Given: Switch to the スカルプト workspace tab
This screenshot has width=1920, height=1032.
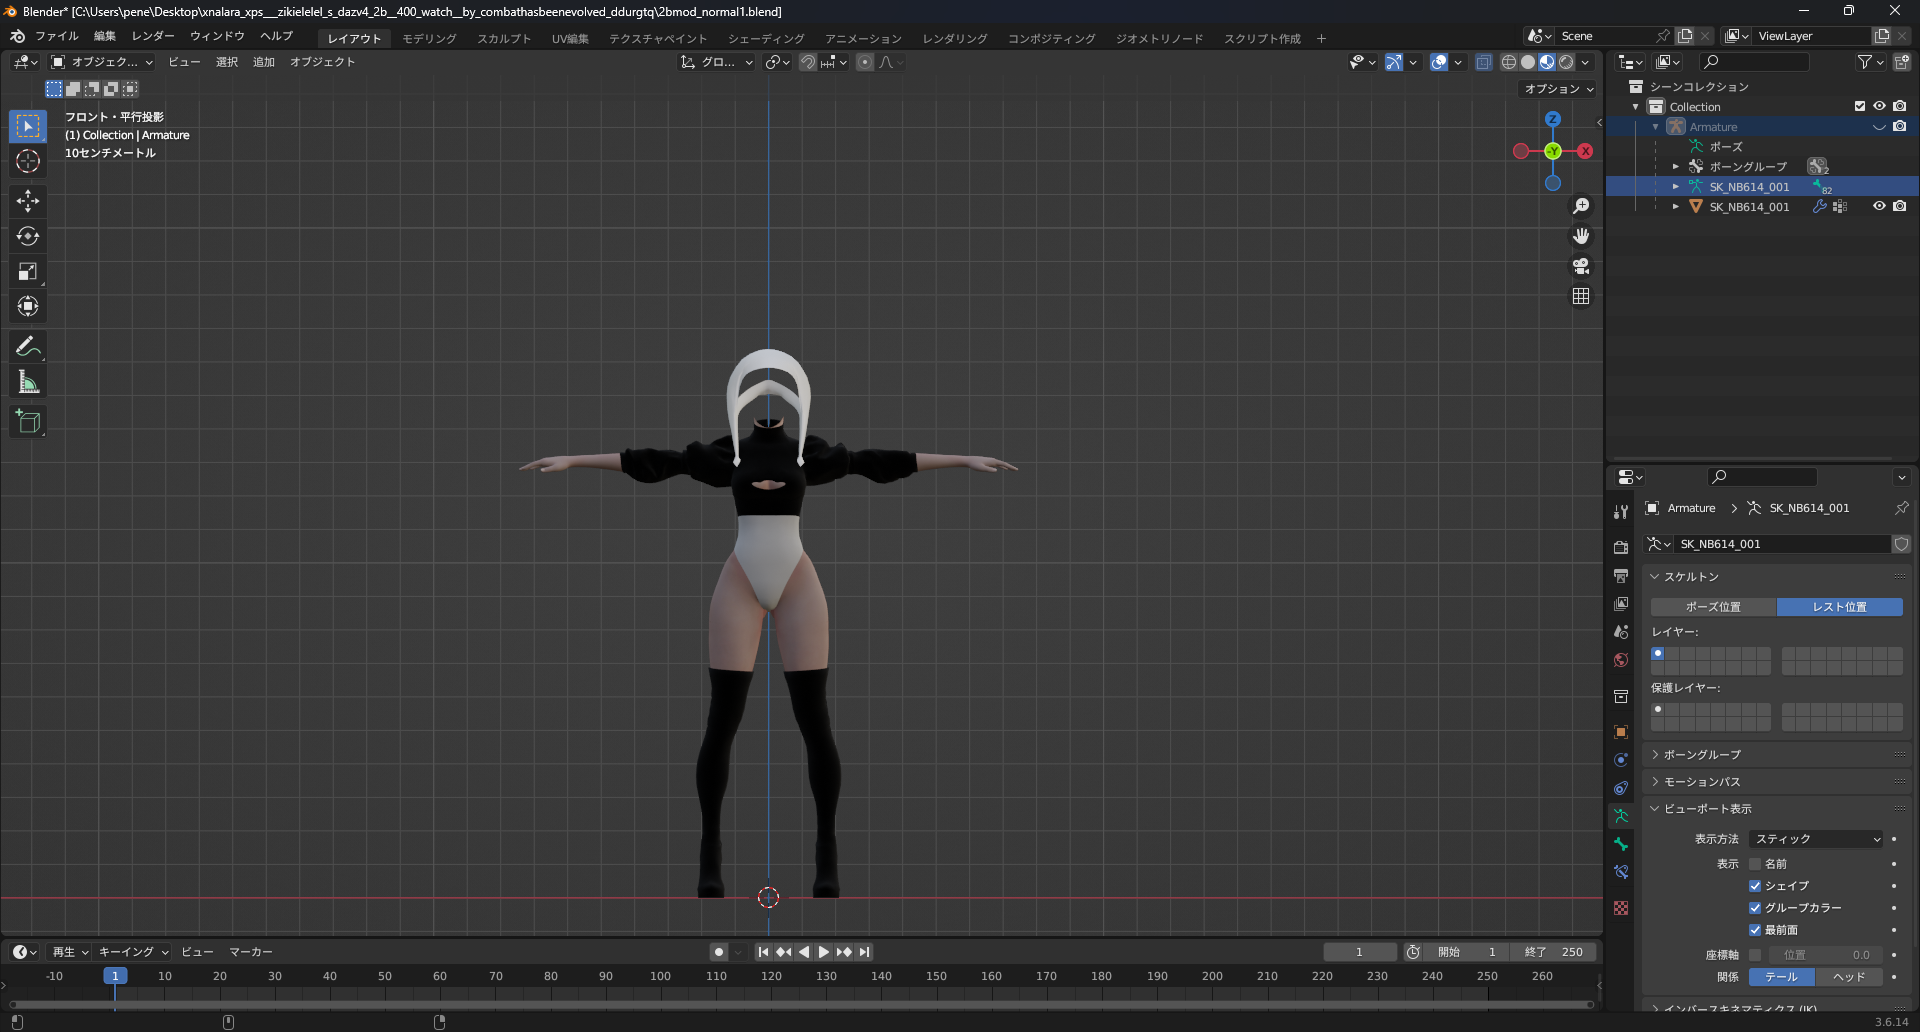Looking at the screenshot, I should [x=504, y=38].
